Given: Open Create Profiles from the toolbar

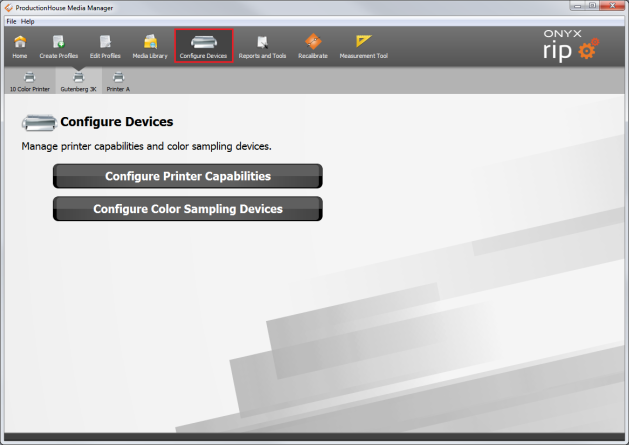Looking at the screenshot, I should [x=59, y=46].
